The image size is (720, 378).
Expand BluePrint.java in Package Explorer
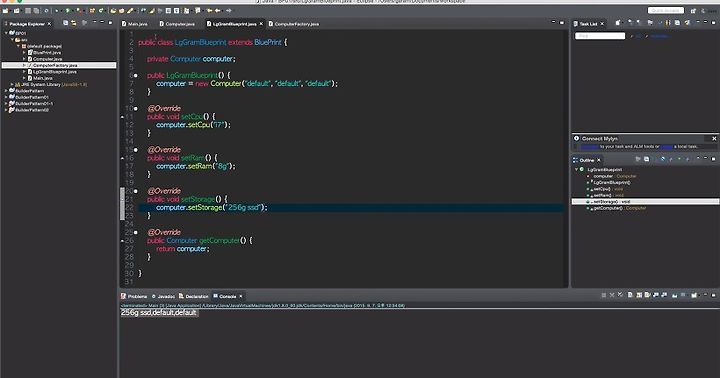tap(24, 52)
